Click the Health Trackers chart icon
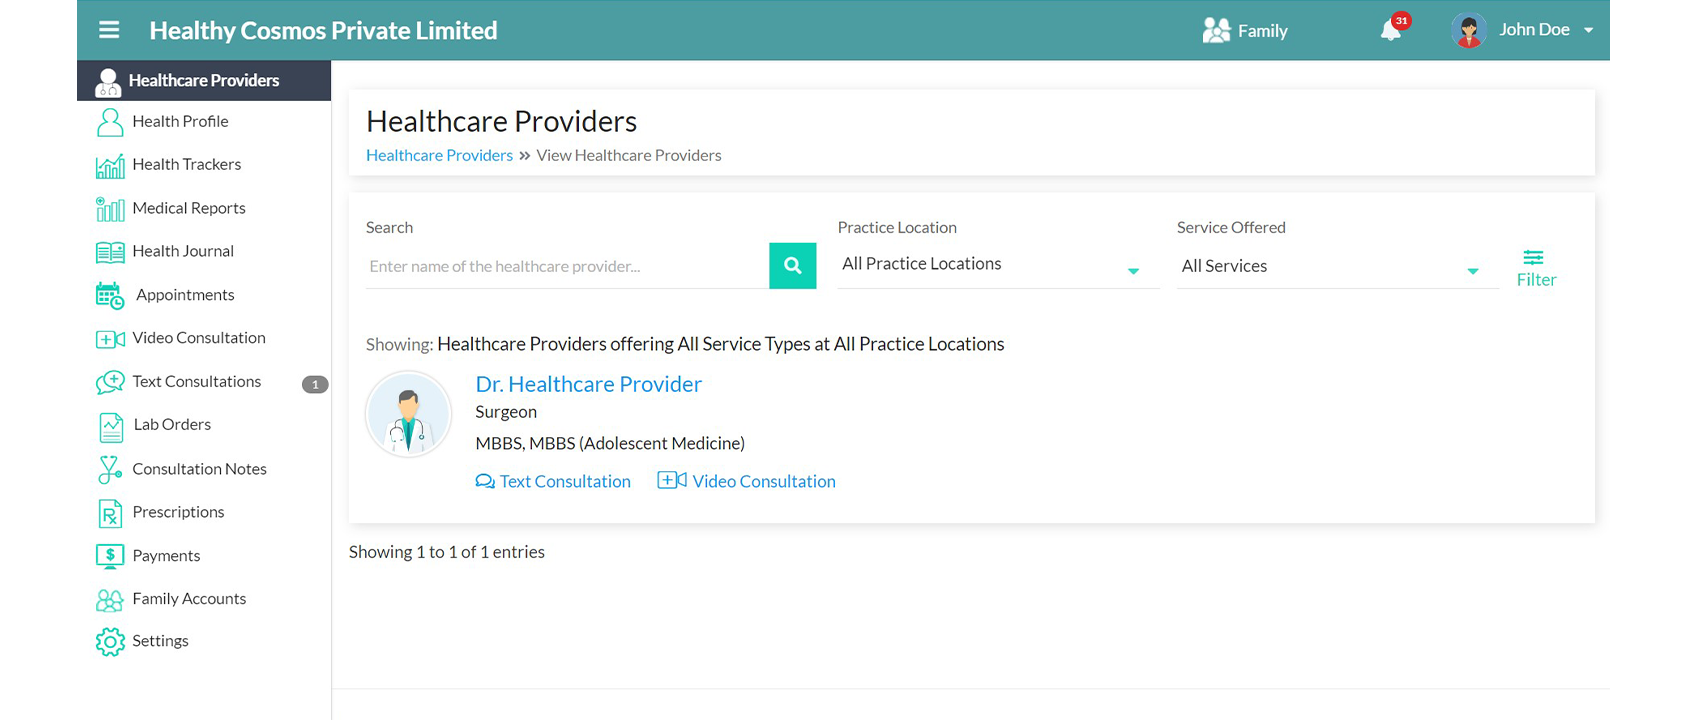Screen dimensions: 1687x722 coord(110,166)
